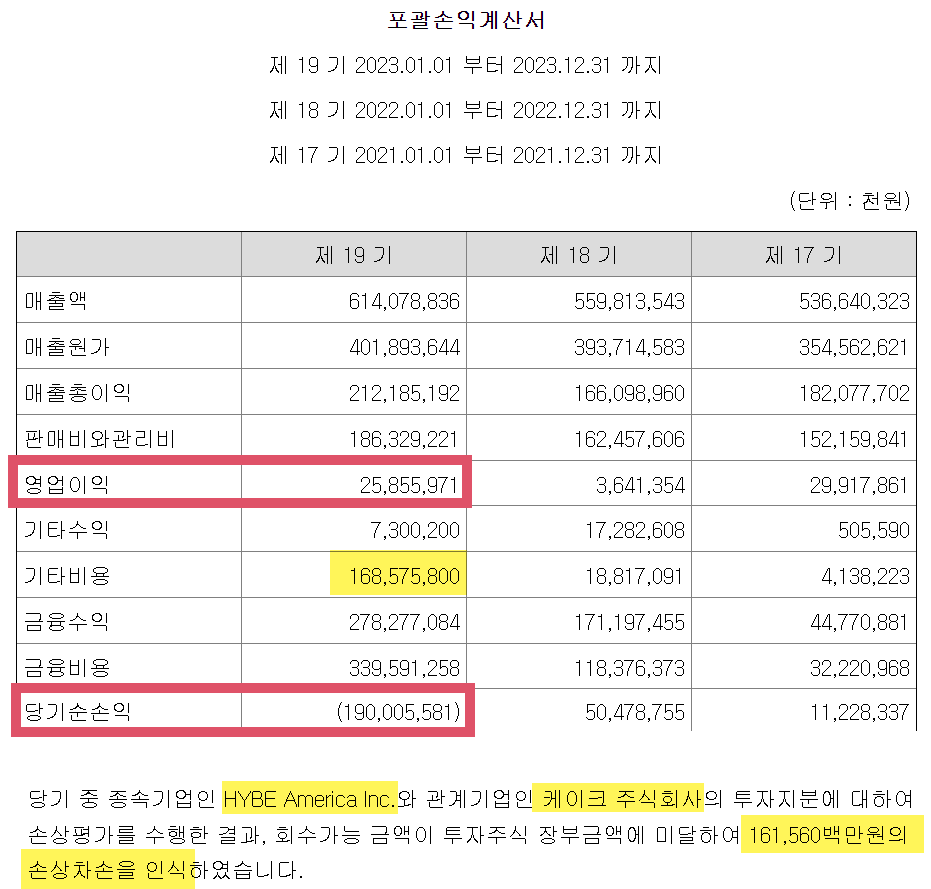Click the value 118,376,373
931x889 pixels.
pos(629,668)
